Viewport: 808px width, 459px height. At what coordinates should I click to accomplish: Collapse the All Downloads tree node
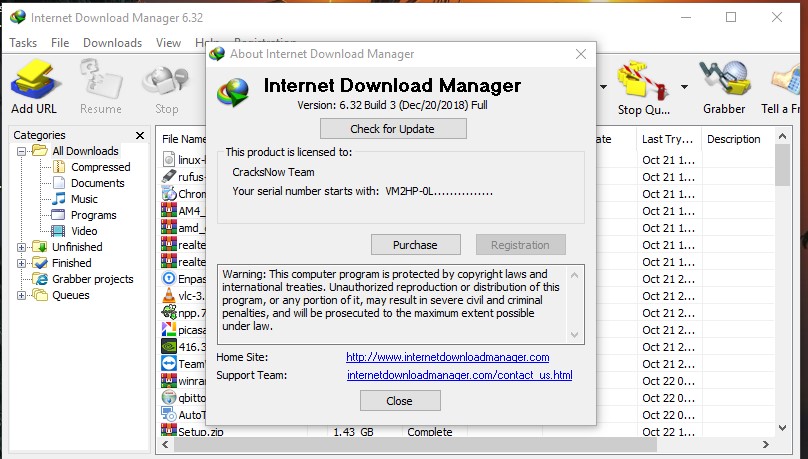coord(21,151)
